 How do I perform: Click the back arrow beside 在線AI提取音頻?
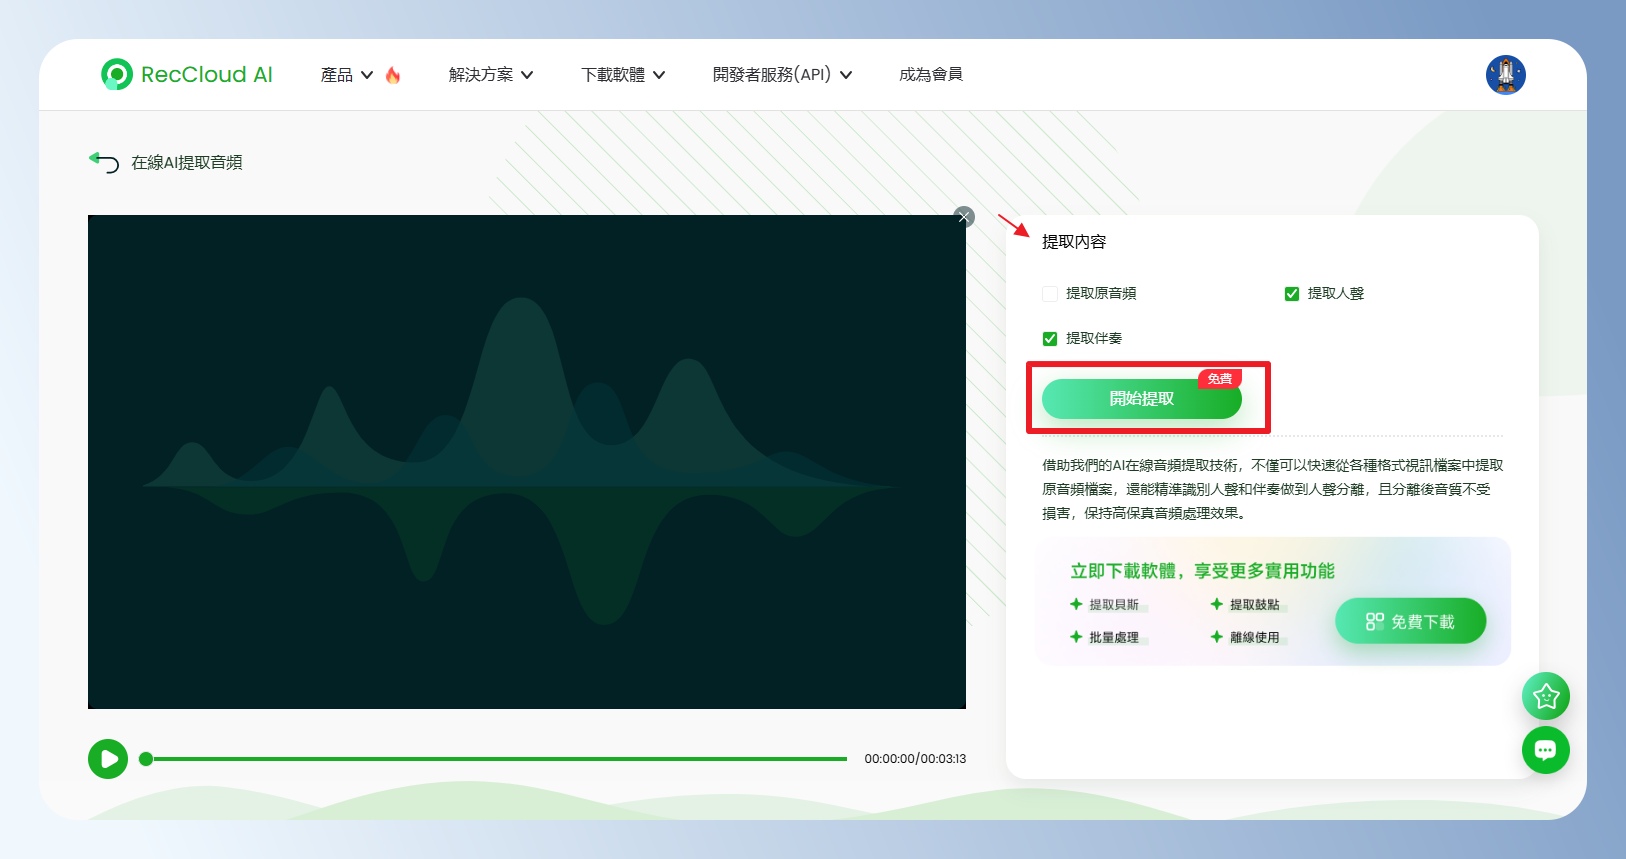104,162
